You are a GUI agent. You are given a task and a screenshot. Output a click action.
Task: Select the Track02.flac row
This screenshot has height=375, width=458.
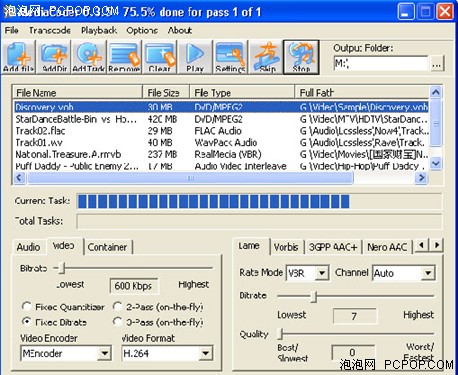point(221,131)
